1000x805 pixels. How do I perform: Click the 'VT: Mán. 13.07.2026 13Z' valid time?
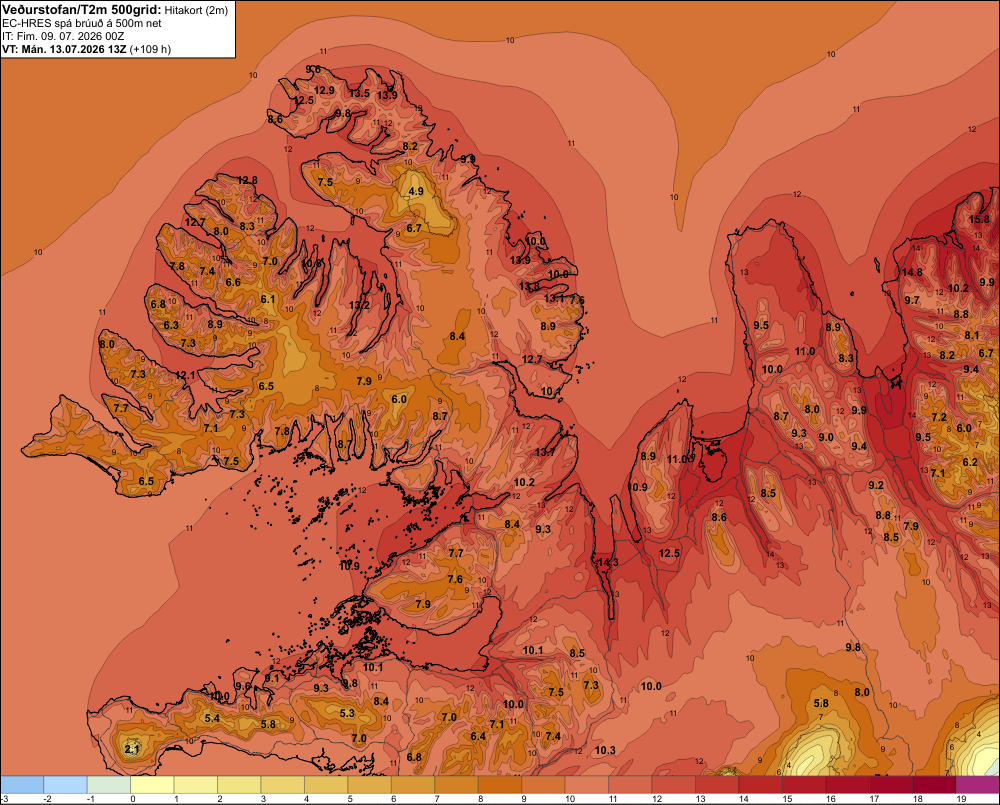pyautogui.click(x=64, y=49)
